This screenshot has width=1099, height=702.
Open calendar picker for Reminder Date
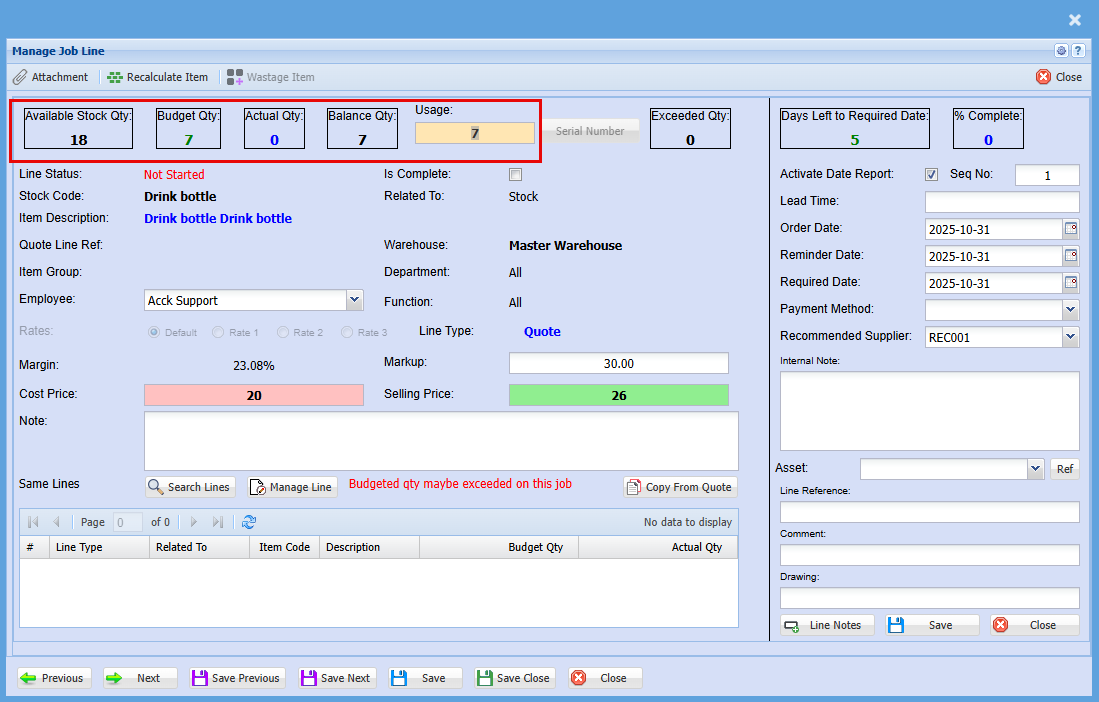pos(1071,256)
